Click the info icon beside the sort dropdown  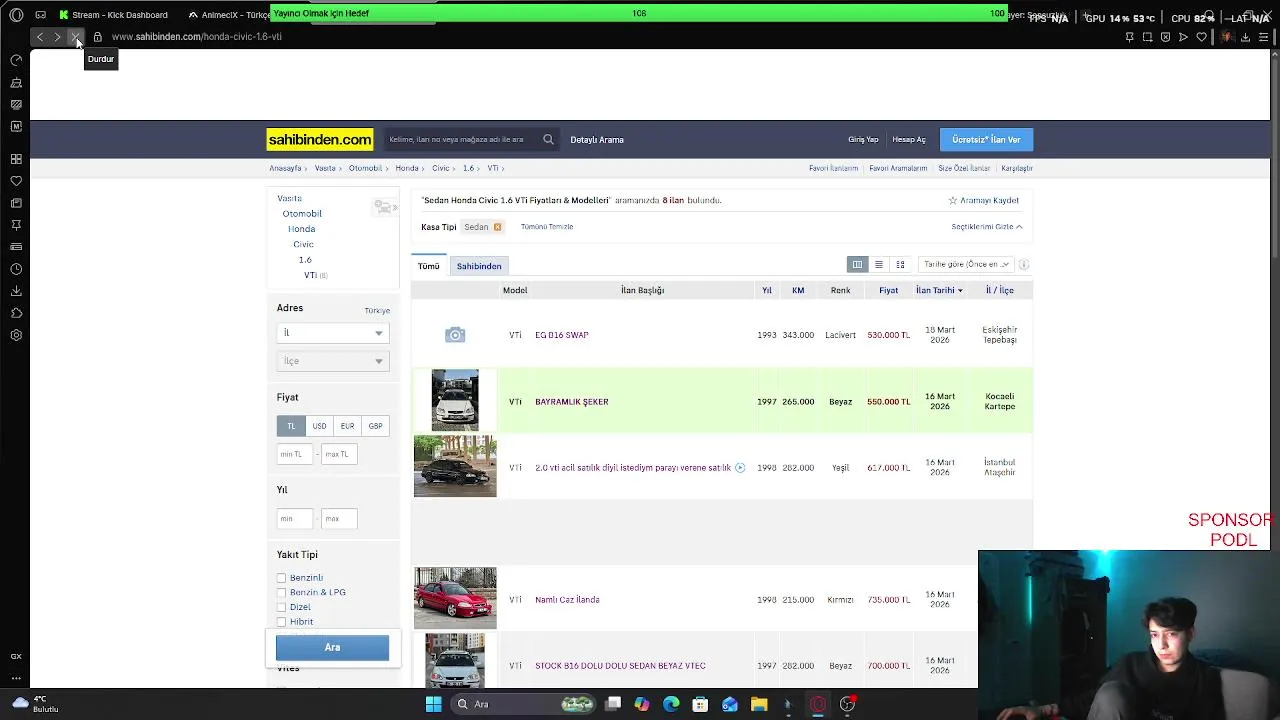point(1023,264)
